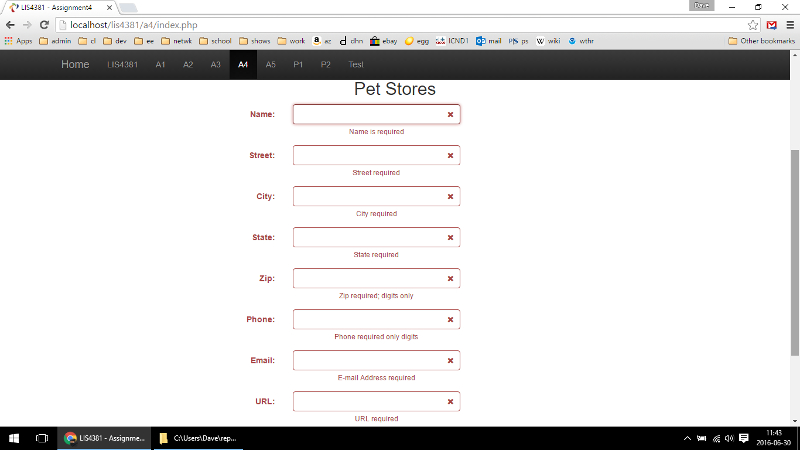Open the taskbar clock and date
Screen dimensions: 800x450
point(773,438)
